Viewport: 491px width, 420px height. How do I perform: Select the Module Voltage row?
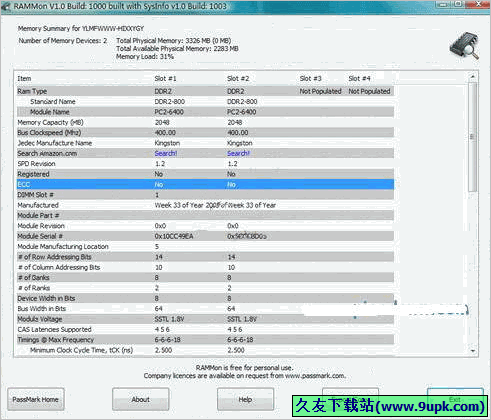(x=205, y=319)
